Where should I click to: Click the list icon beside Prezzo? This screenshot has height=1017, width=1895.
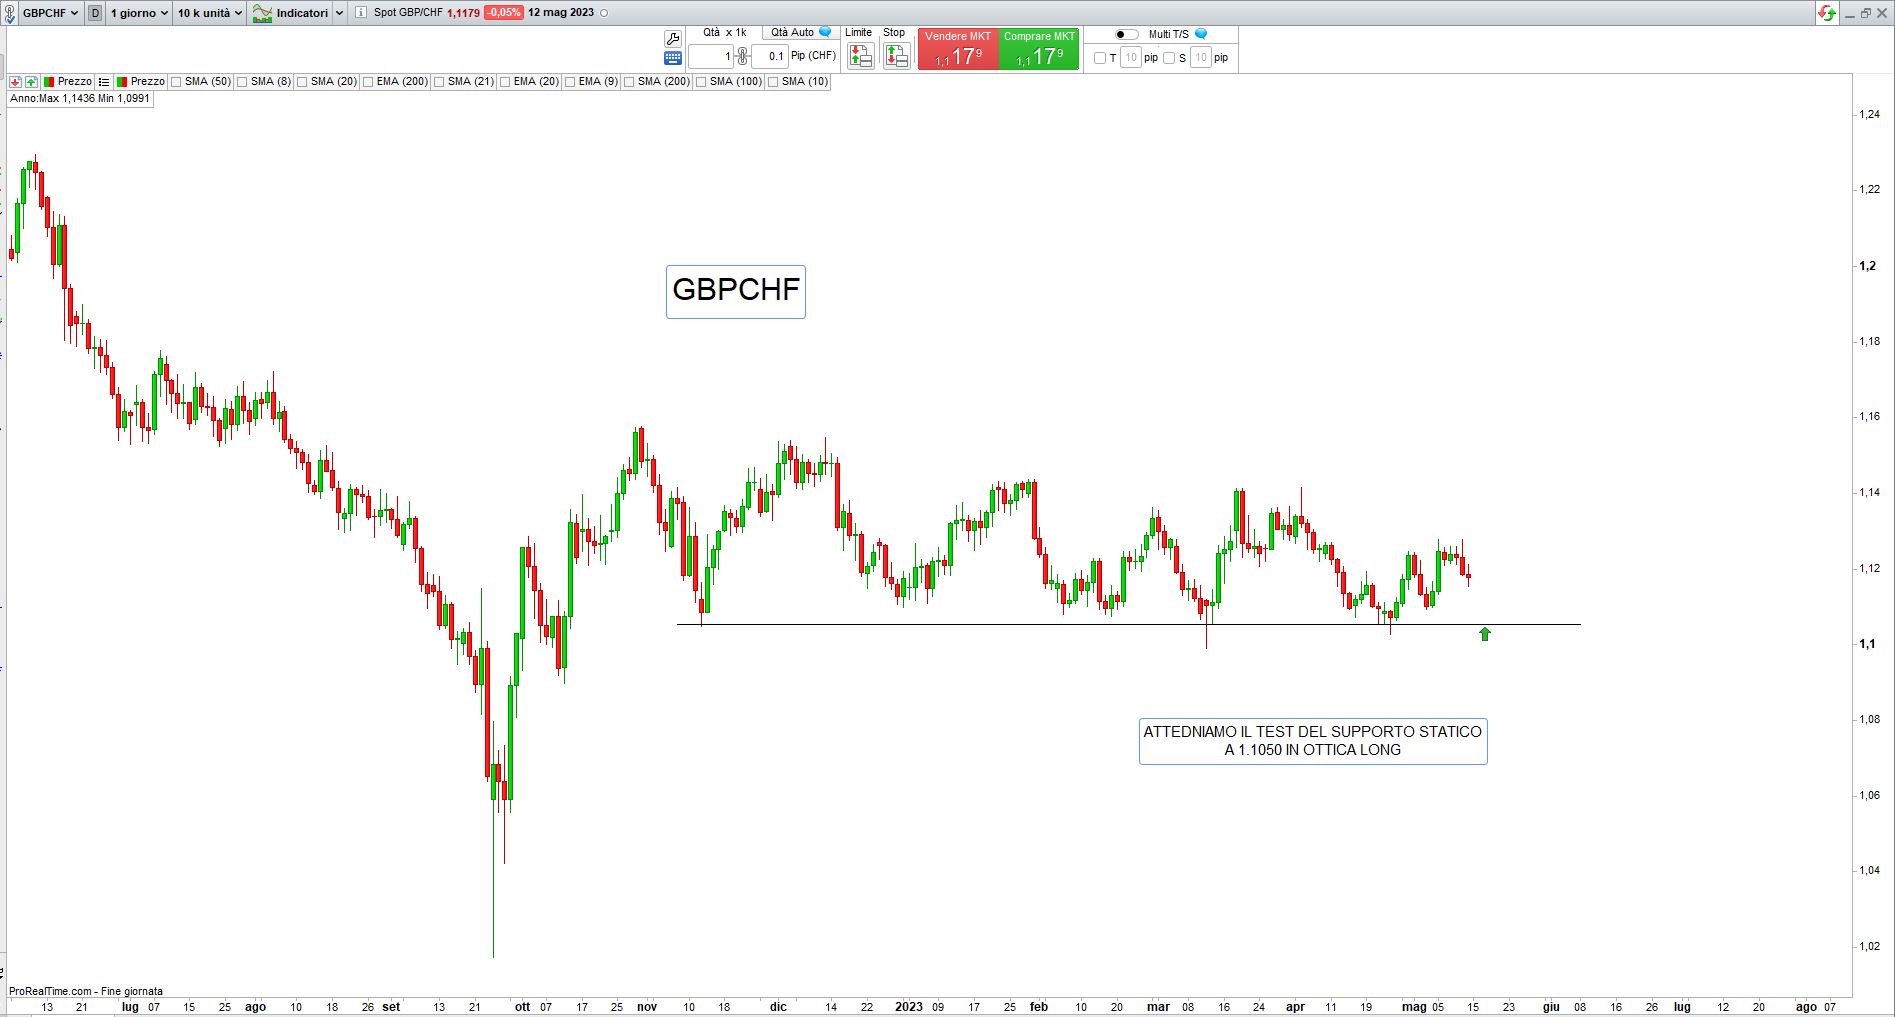pos(103,82)
